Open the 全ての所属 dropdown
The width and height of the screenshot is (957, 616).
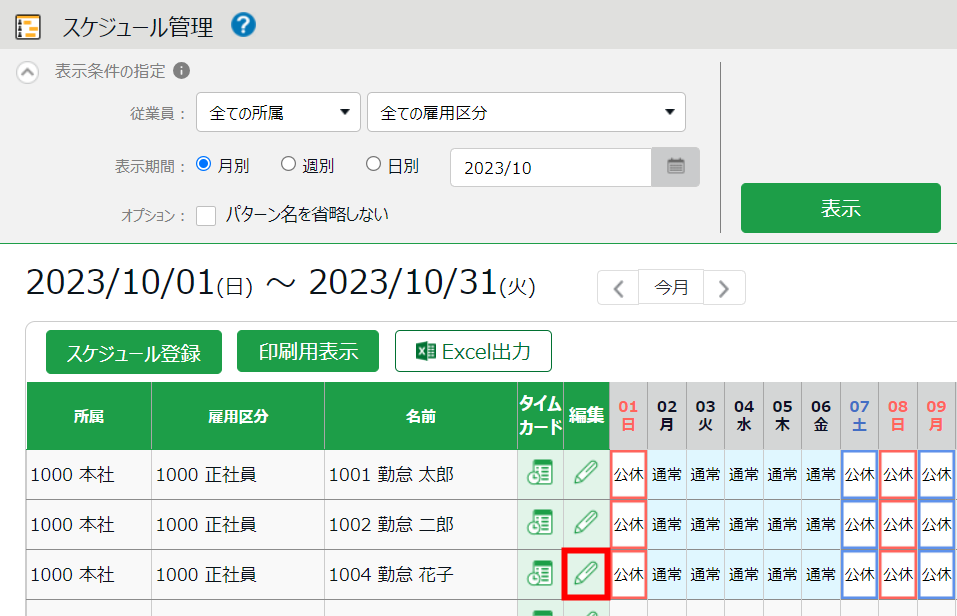click(x=278, y=113)
